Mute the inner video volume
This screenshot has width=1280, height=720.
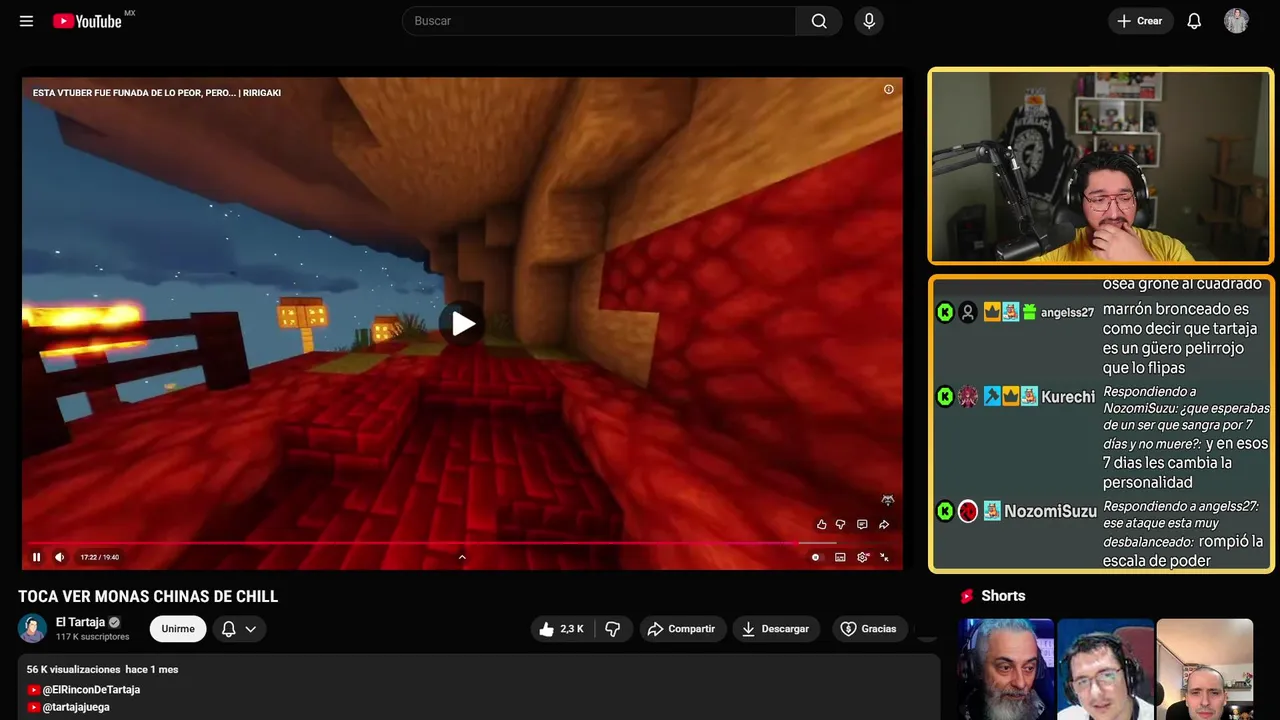[59, 557]
